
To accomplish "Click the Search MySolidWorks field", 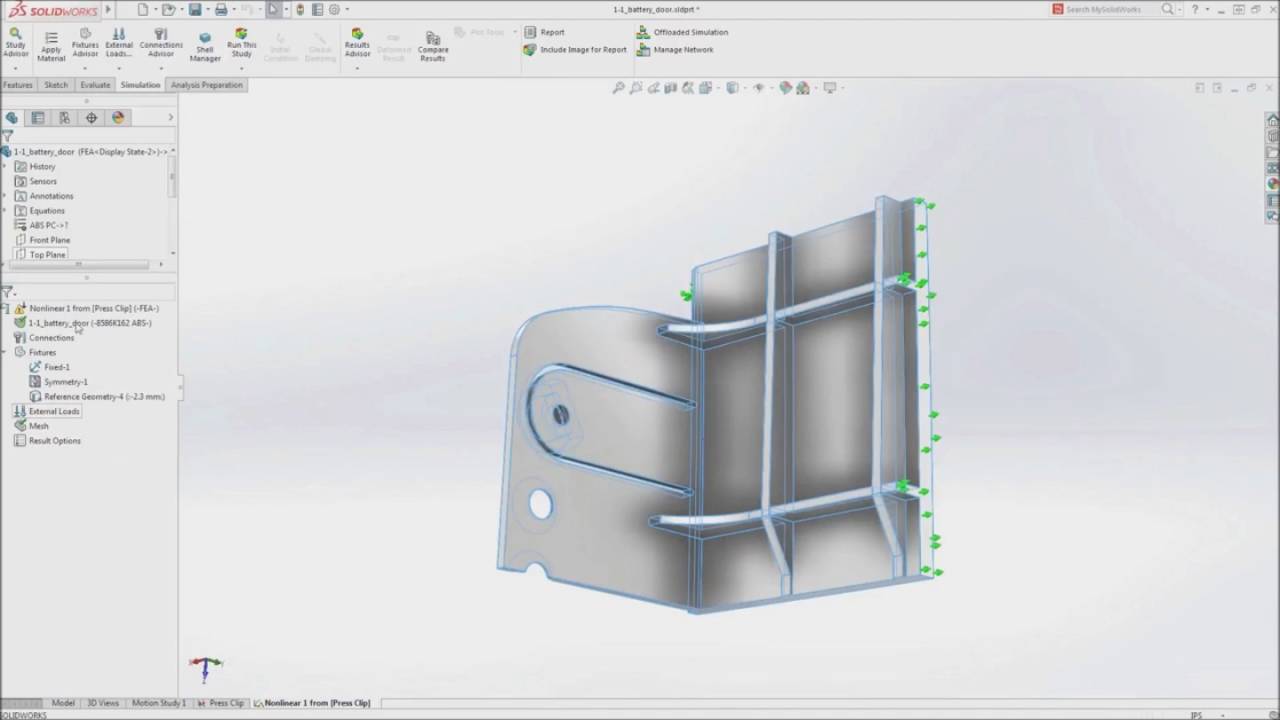I will (1106, 9).
